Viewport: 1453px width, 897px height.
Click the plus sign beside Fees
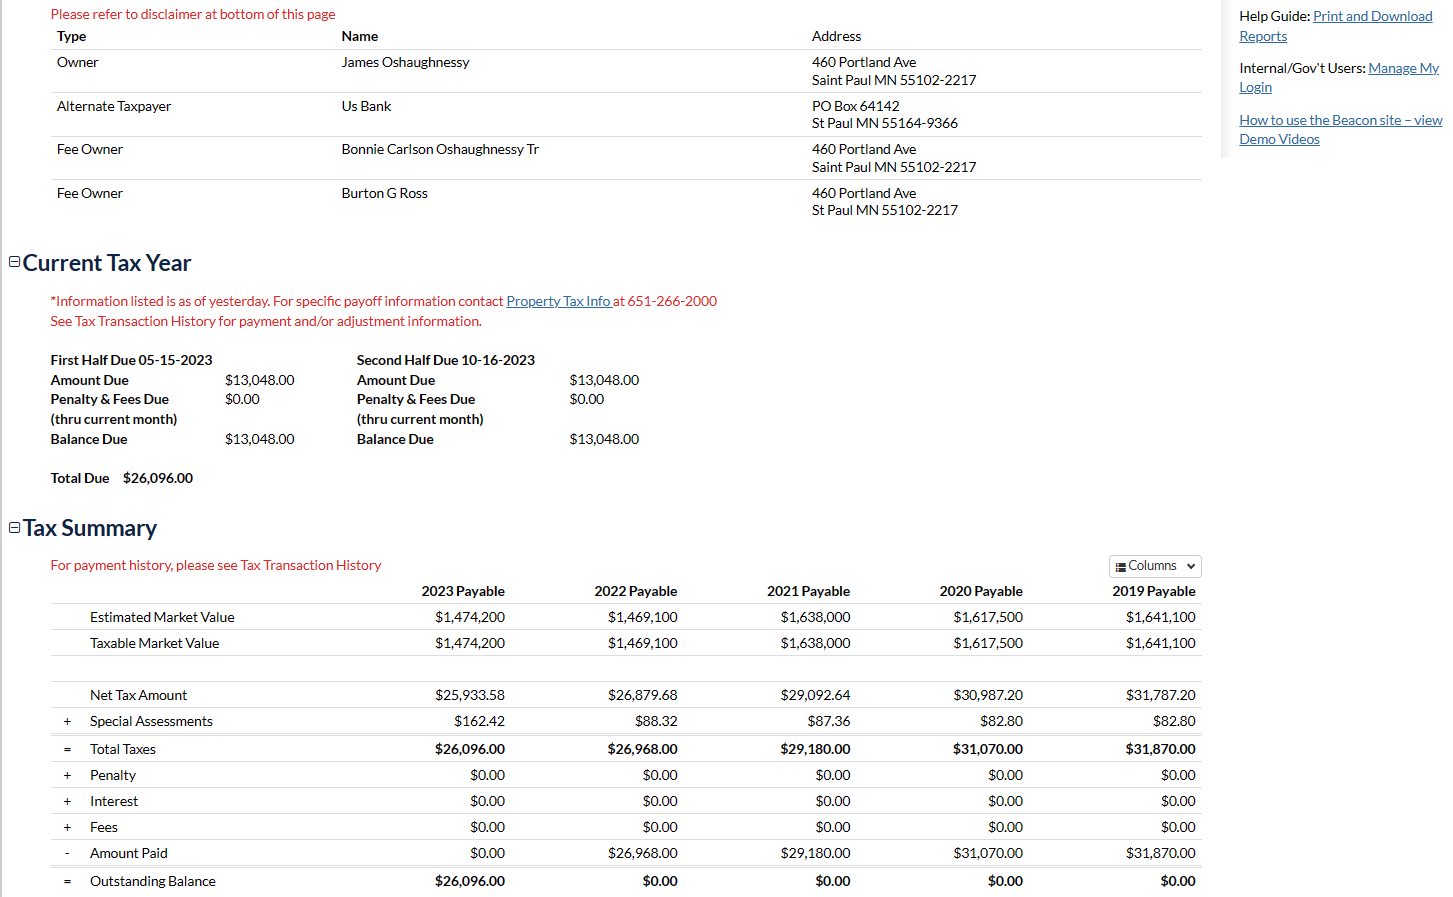[x=67, y=828]
